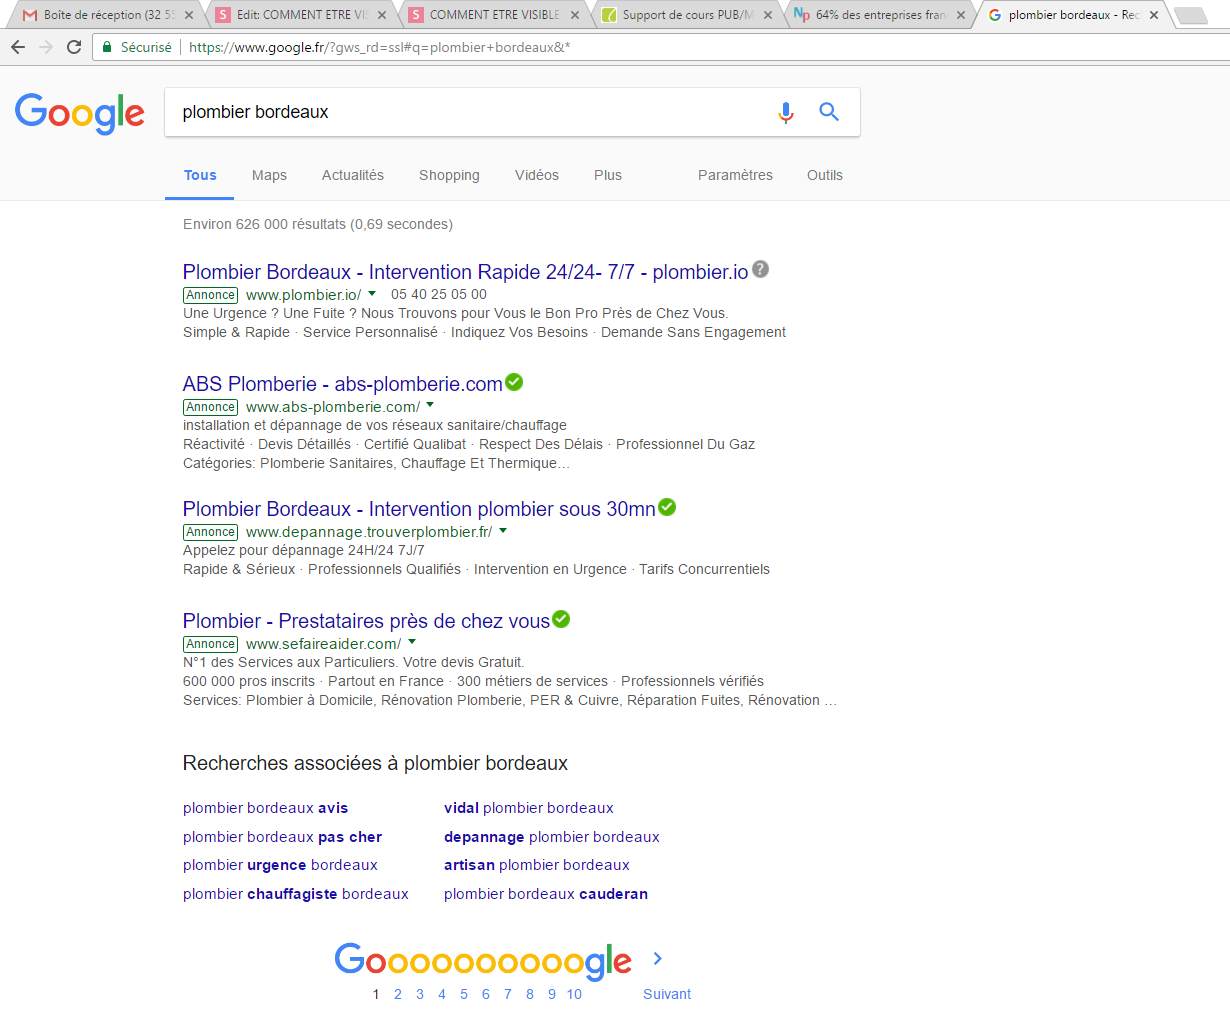Image resolution: width=1230 pixels, height=1018 pixels.
Task: Click the phone number 05 40 25 05 00
Action: (x=439, y=294)
